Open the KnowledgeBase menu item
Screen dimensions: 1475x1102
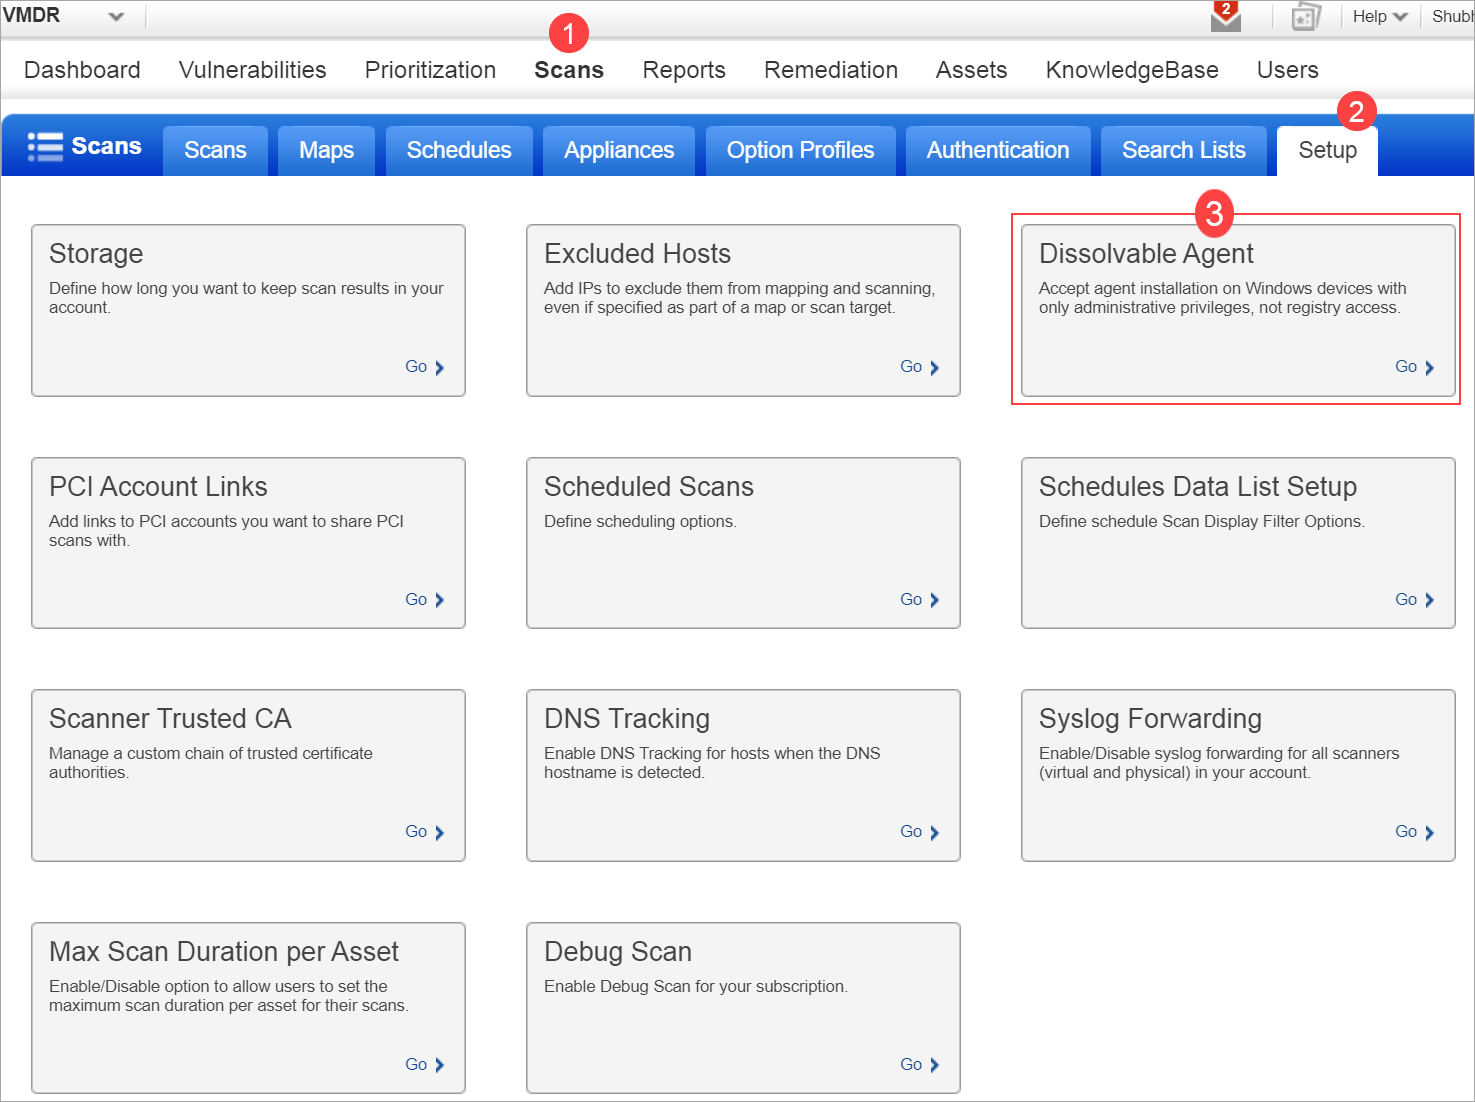tap(1131, 70)
